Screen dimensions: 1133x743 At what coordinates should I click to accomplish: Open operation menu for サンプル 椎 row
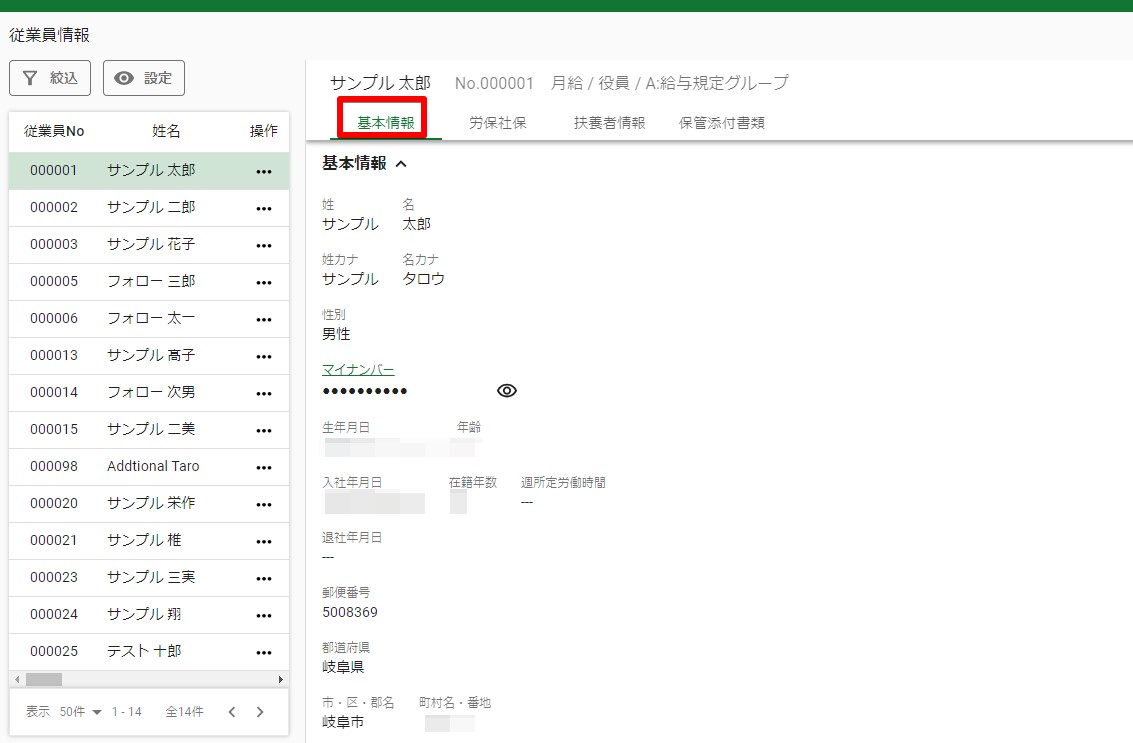[x=264, y=541]
